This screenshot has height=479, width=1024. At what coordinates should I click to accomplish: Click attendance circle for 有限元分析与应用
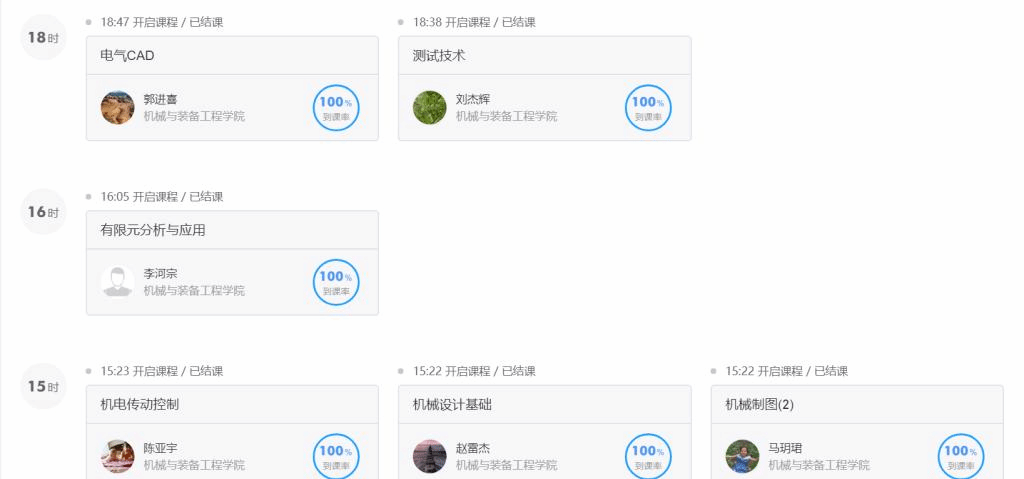click(x=336, y=282)
